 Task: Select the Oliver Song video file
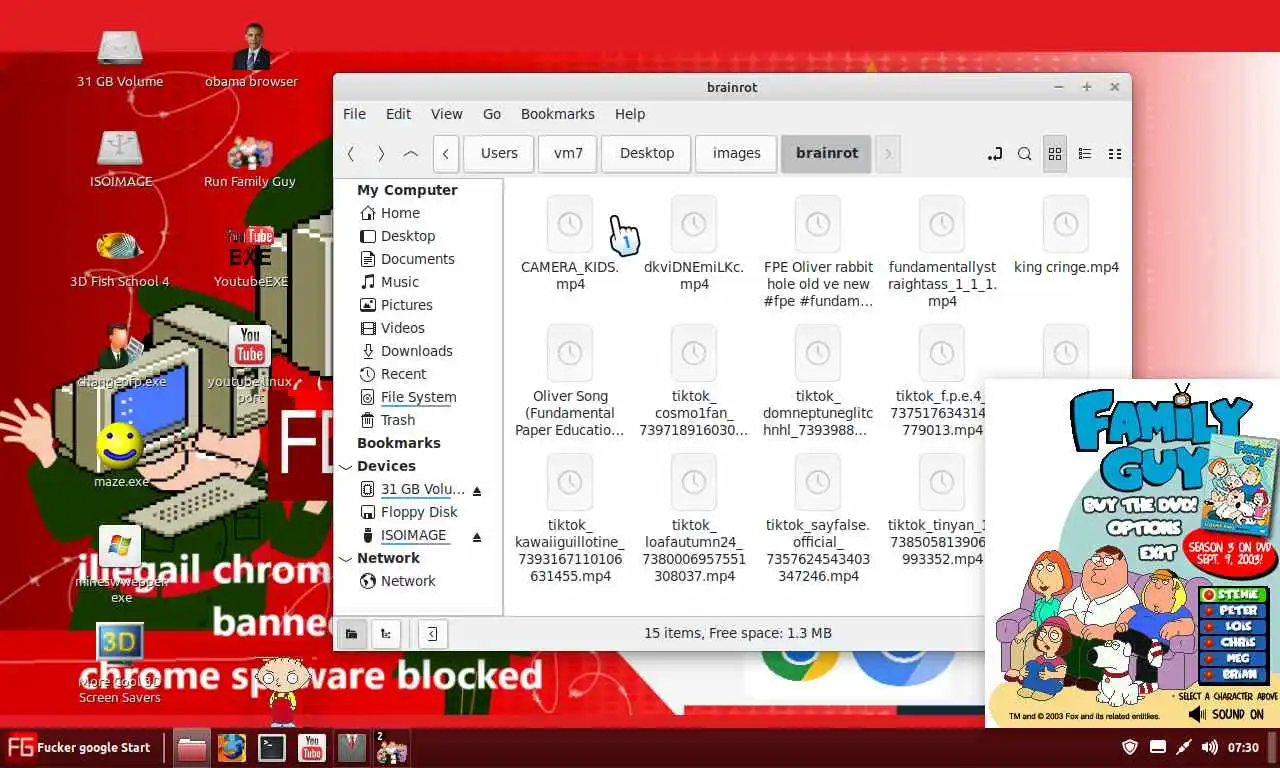570,354
